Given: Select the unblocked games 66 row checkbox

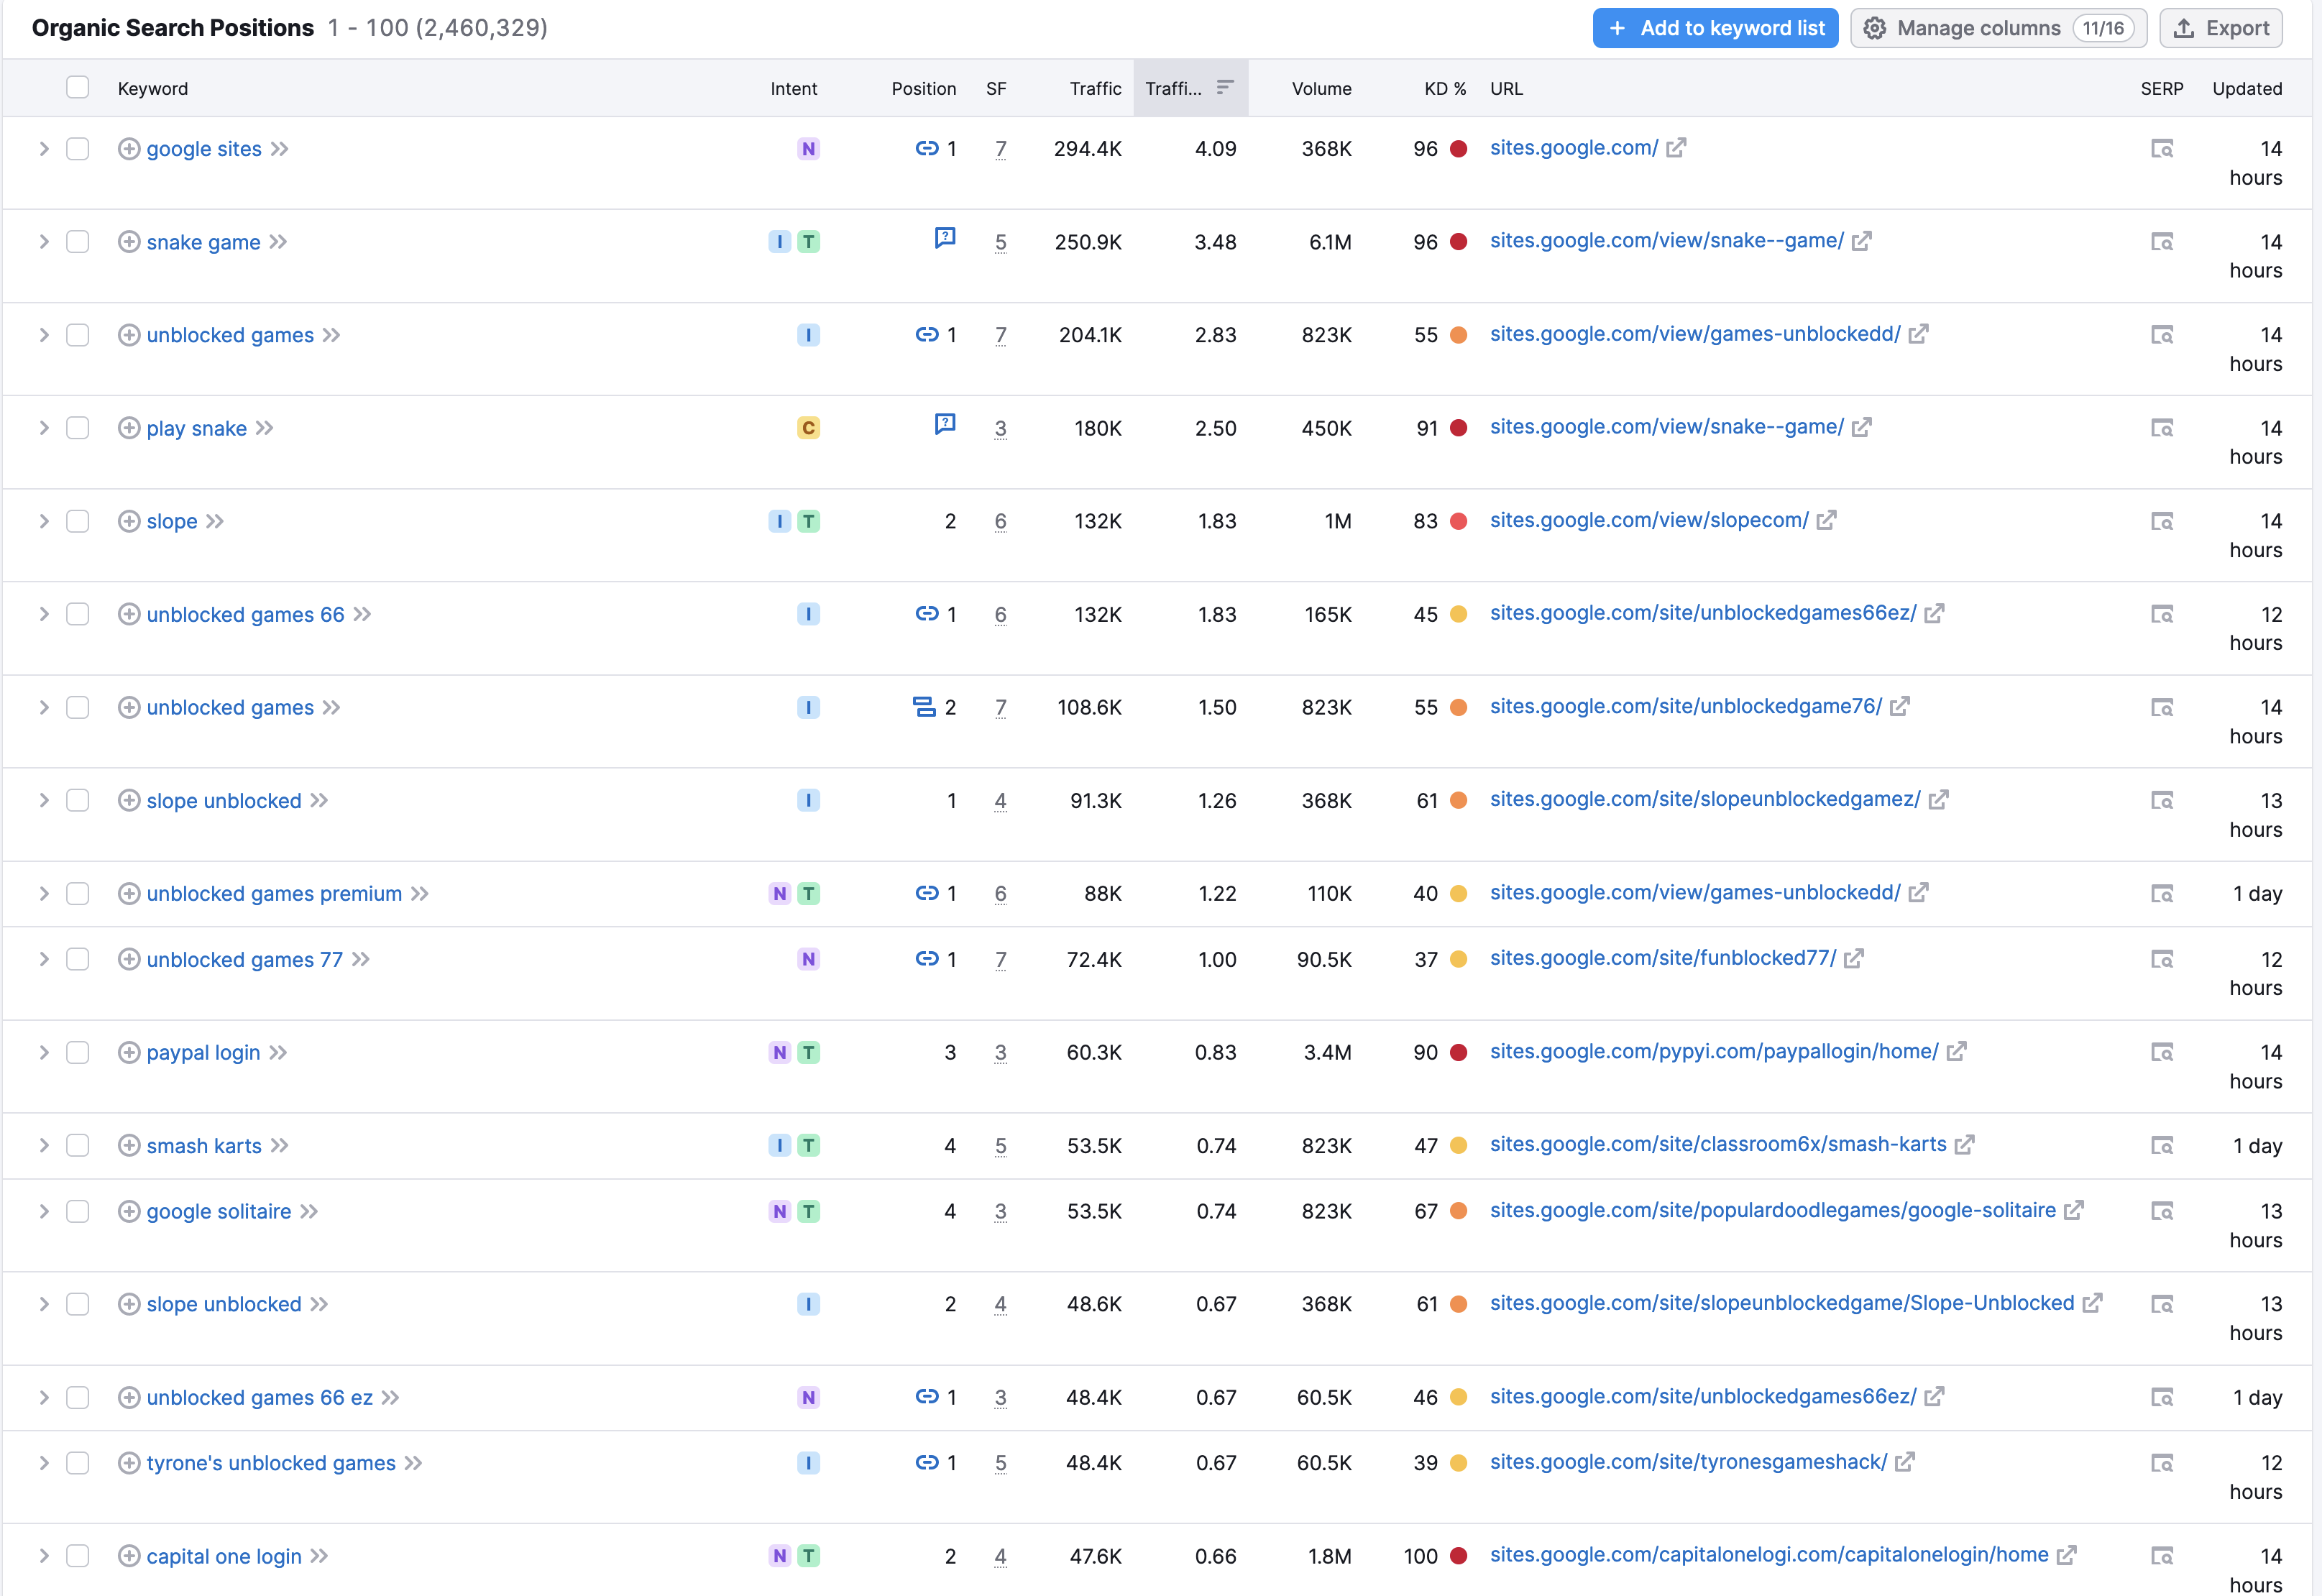Looking at the screenshot, I should click(77, 614).
